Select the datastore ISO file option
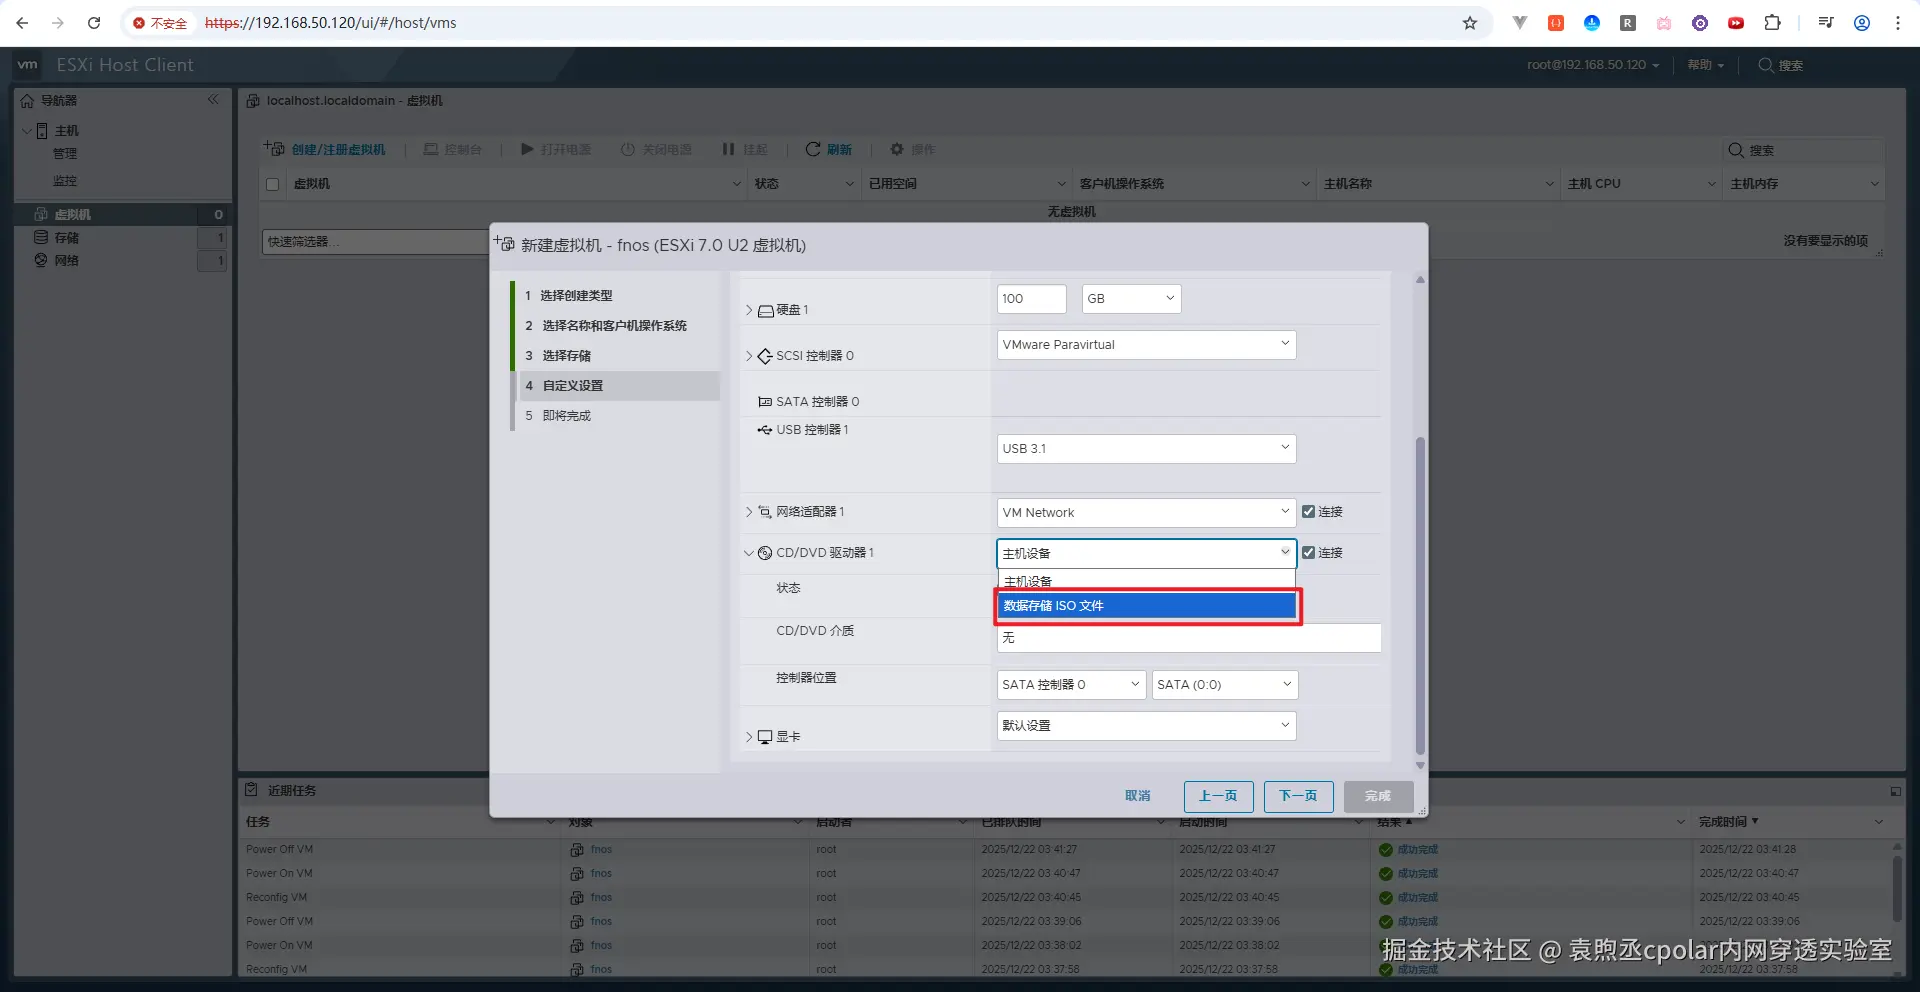Screen dimensions: 1920x992 pyautogui.click(x=1147, y=606)
